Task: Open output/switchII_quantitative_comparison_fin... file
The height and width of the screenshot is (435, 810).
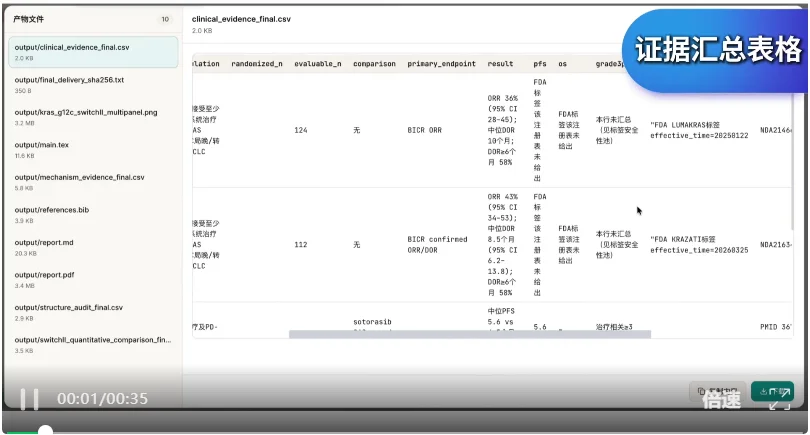Action: pos(94,345)
